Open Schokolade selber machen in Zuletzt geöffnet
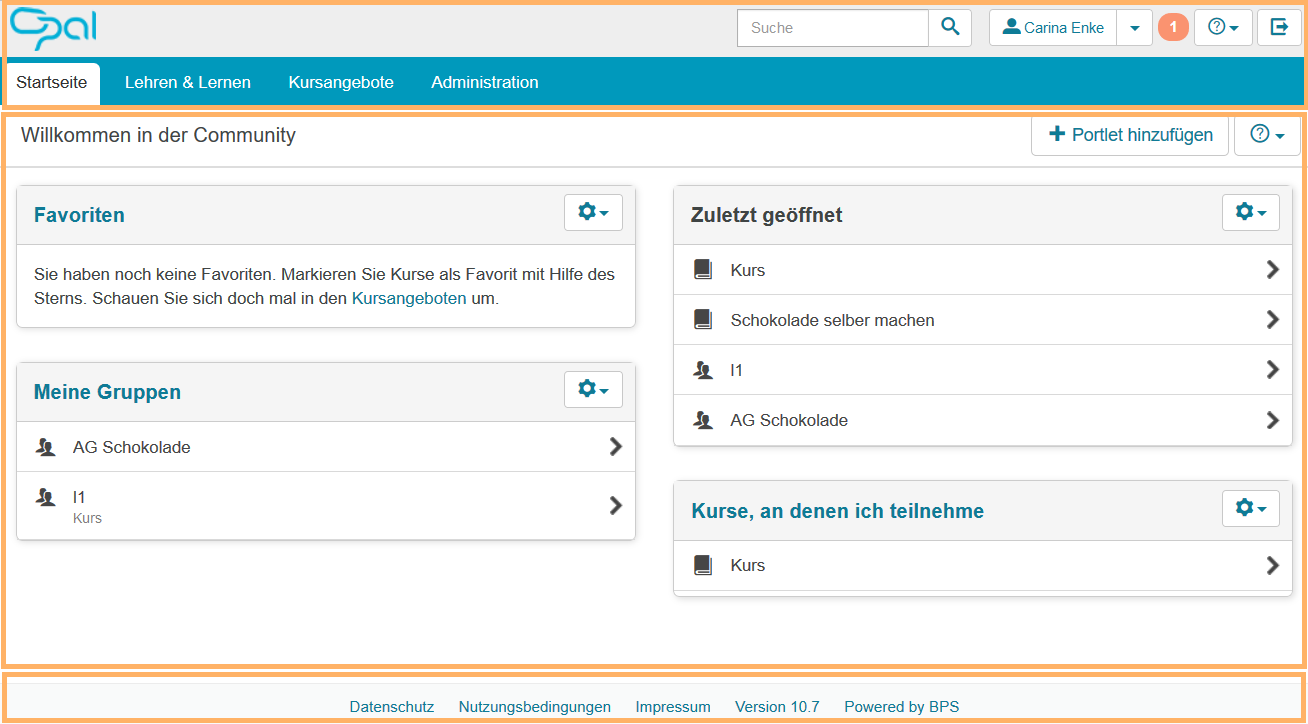1308x724 pixels. [833, 320]
